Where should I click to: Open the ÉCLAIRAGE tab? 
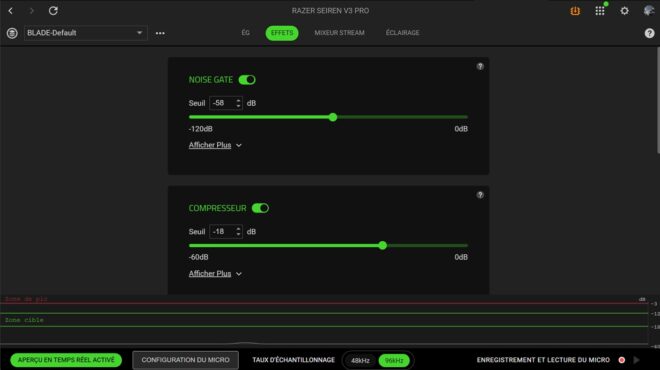tap(402, 33)
